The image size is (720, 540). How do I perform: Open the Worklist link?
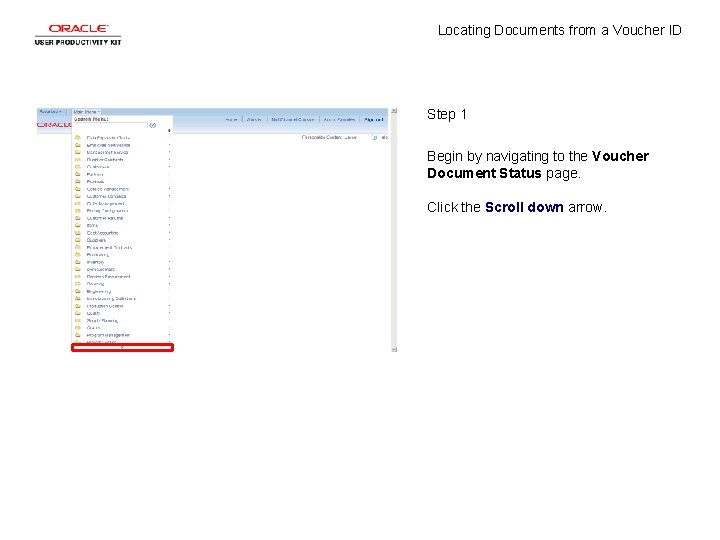click(x=254, y=119)
